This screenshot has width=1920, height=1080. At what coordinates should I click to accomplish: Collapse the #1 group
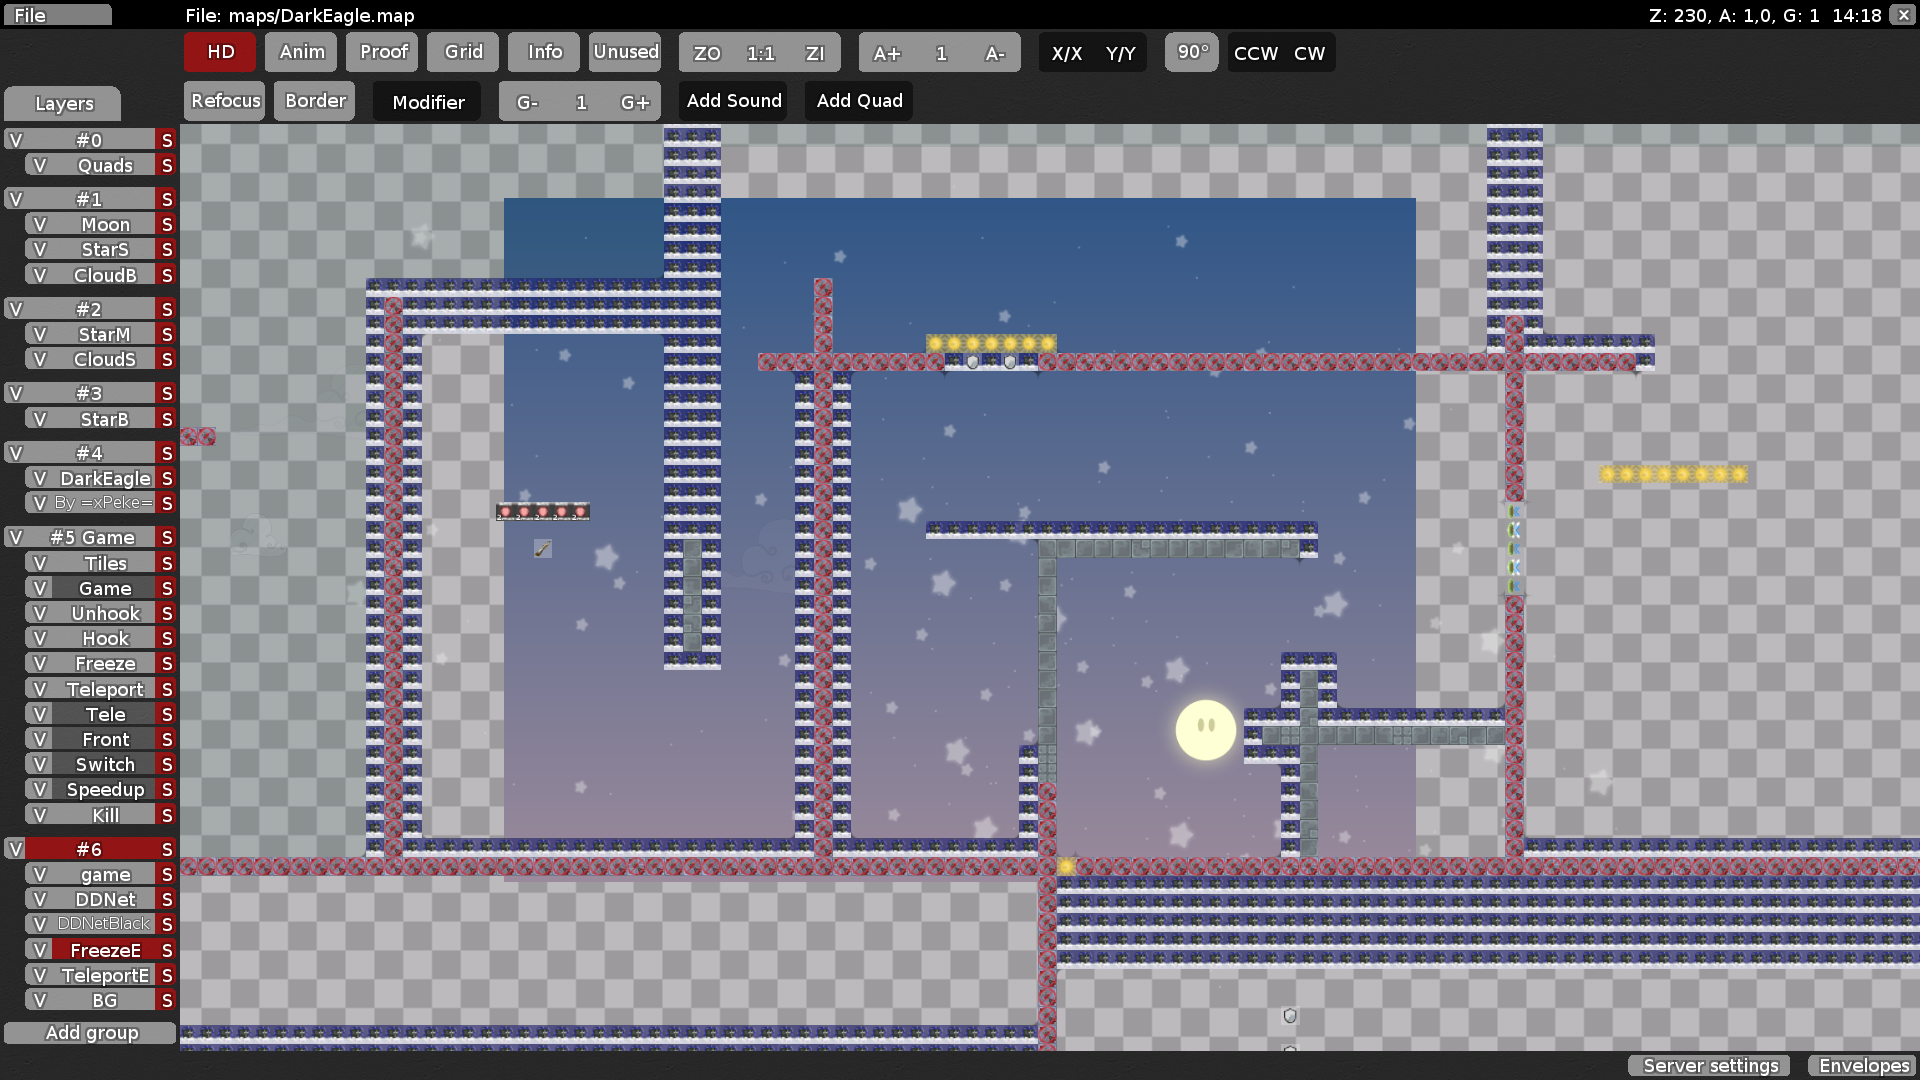click(88, 199)
